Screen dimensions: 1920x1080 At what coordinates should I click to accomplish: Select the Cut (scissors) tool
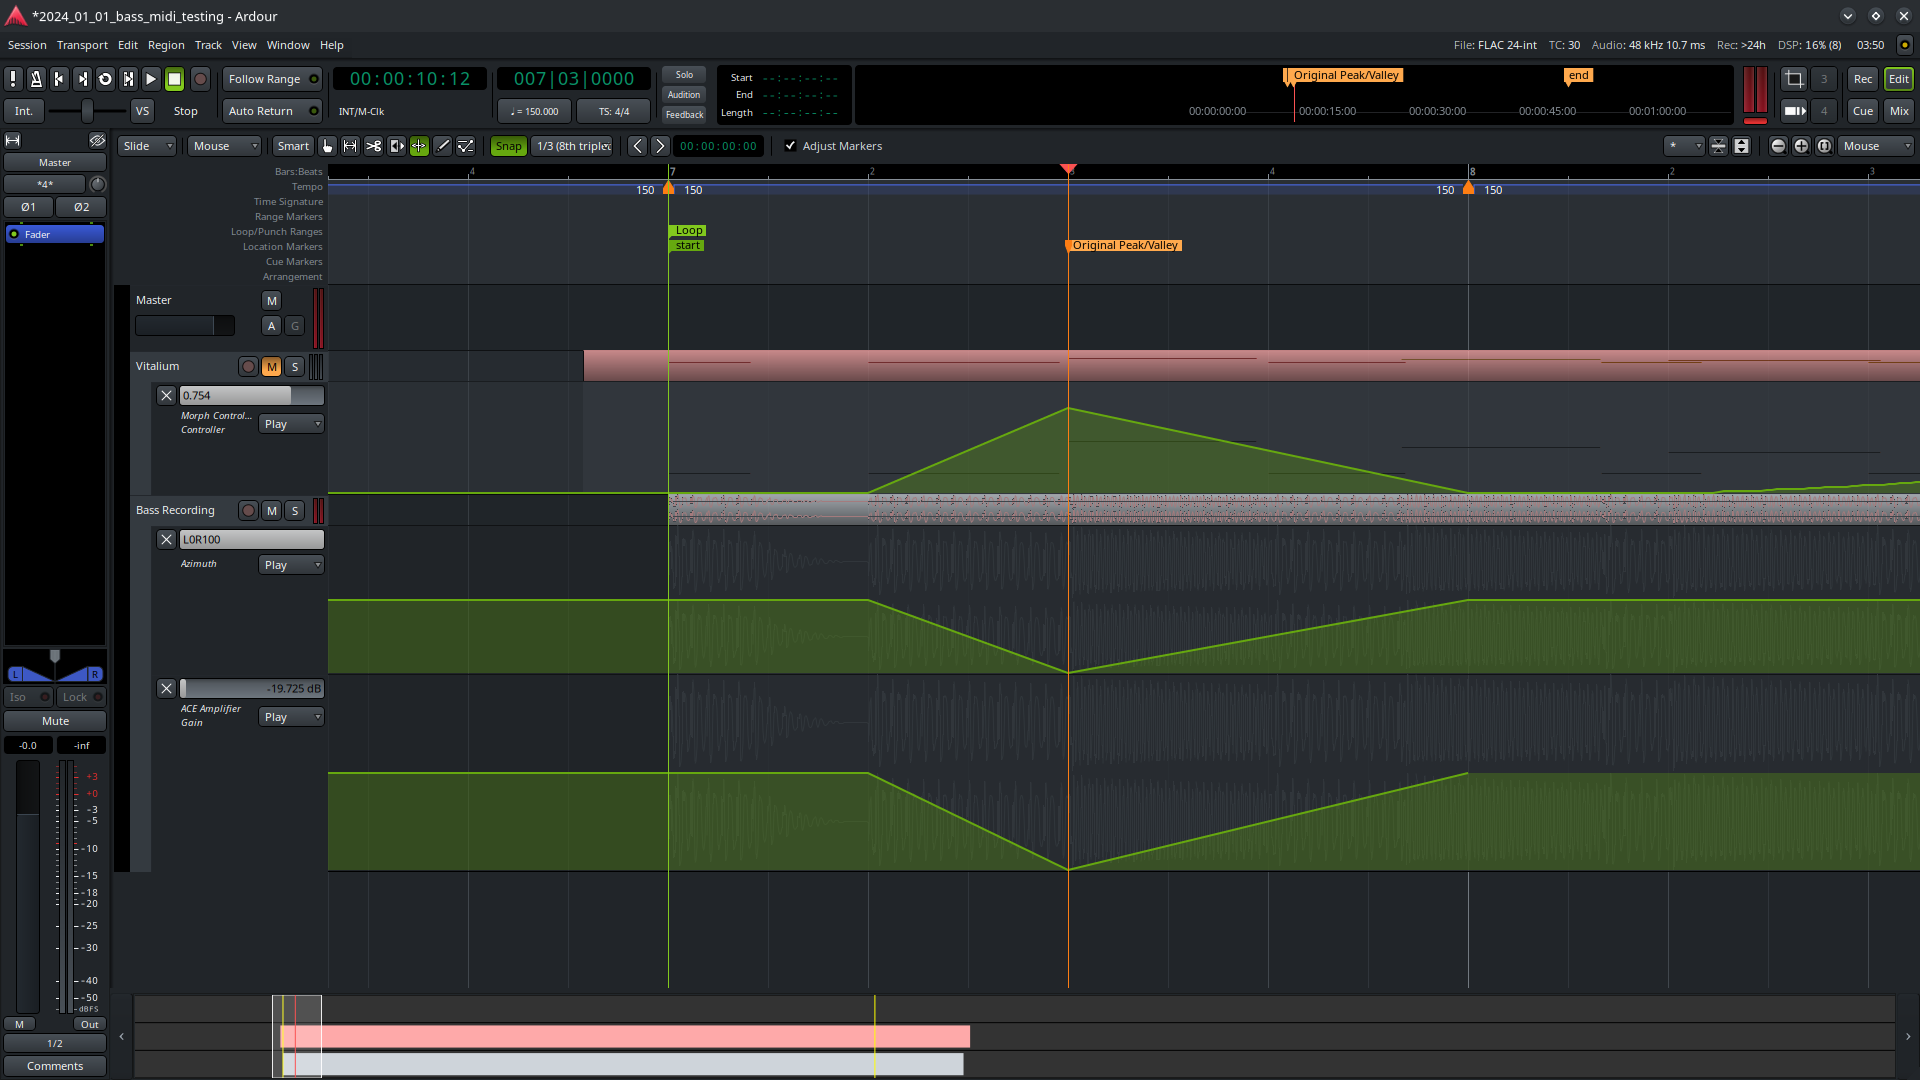(373, 146)
